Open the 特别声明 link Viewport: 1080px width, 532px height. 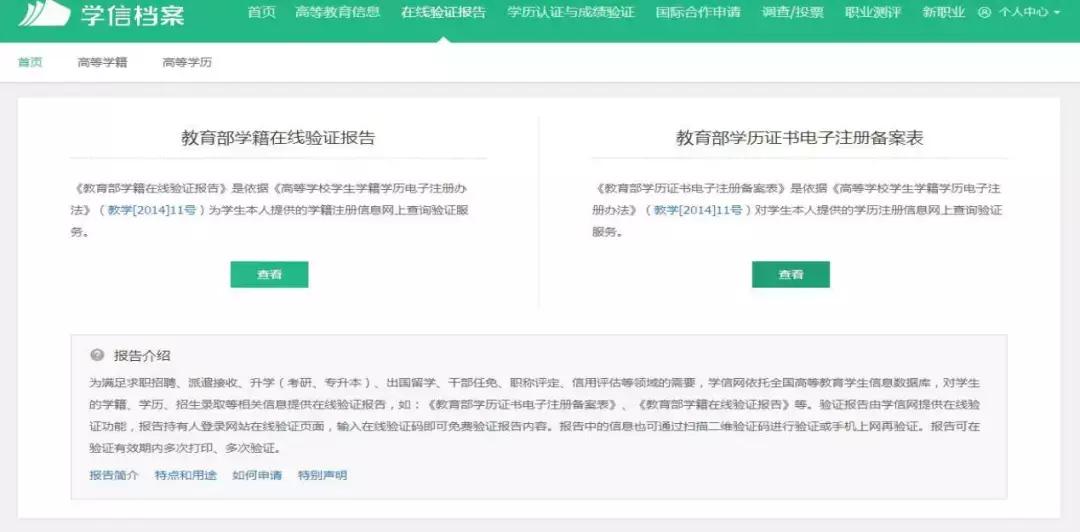pos(322,475)
